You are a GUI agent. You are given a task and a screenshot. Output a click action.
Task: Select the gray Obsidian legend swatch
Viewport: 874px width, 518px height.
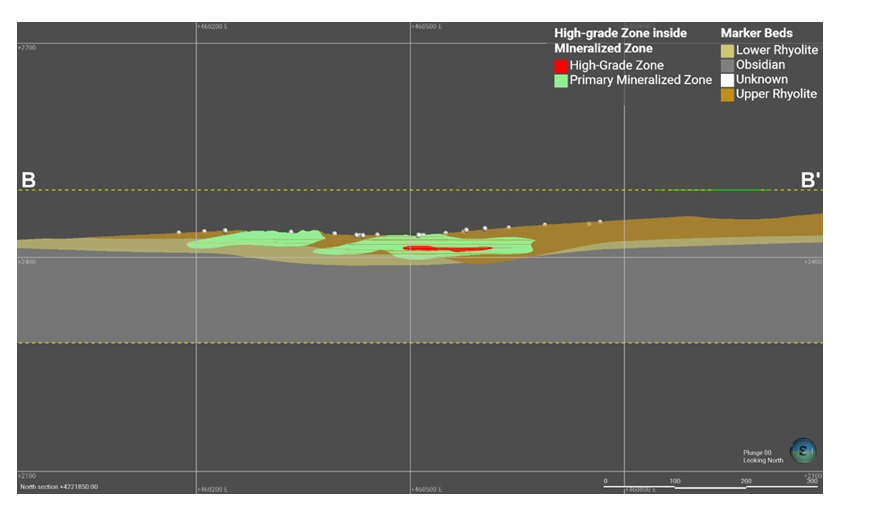(727, 65)
